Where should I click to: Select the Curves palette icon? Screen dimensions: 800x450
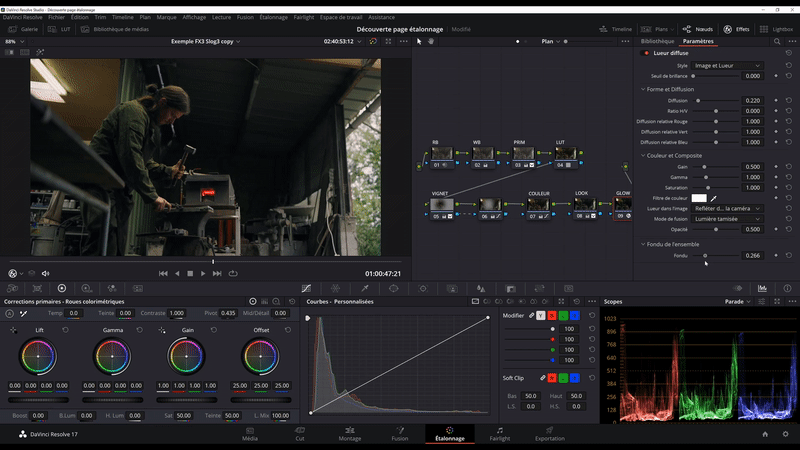point(306,288)
